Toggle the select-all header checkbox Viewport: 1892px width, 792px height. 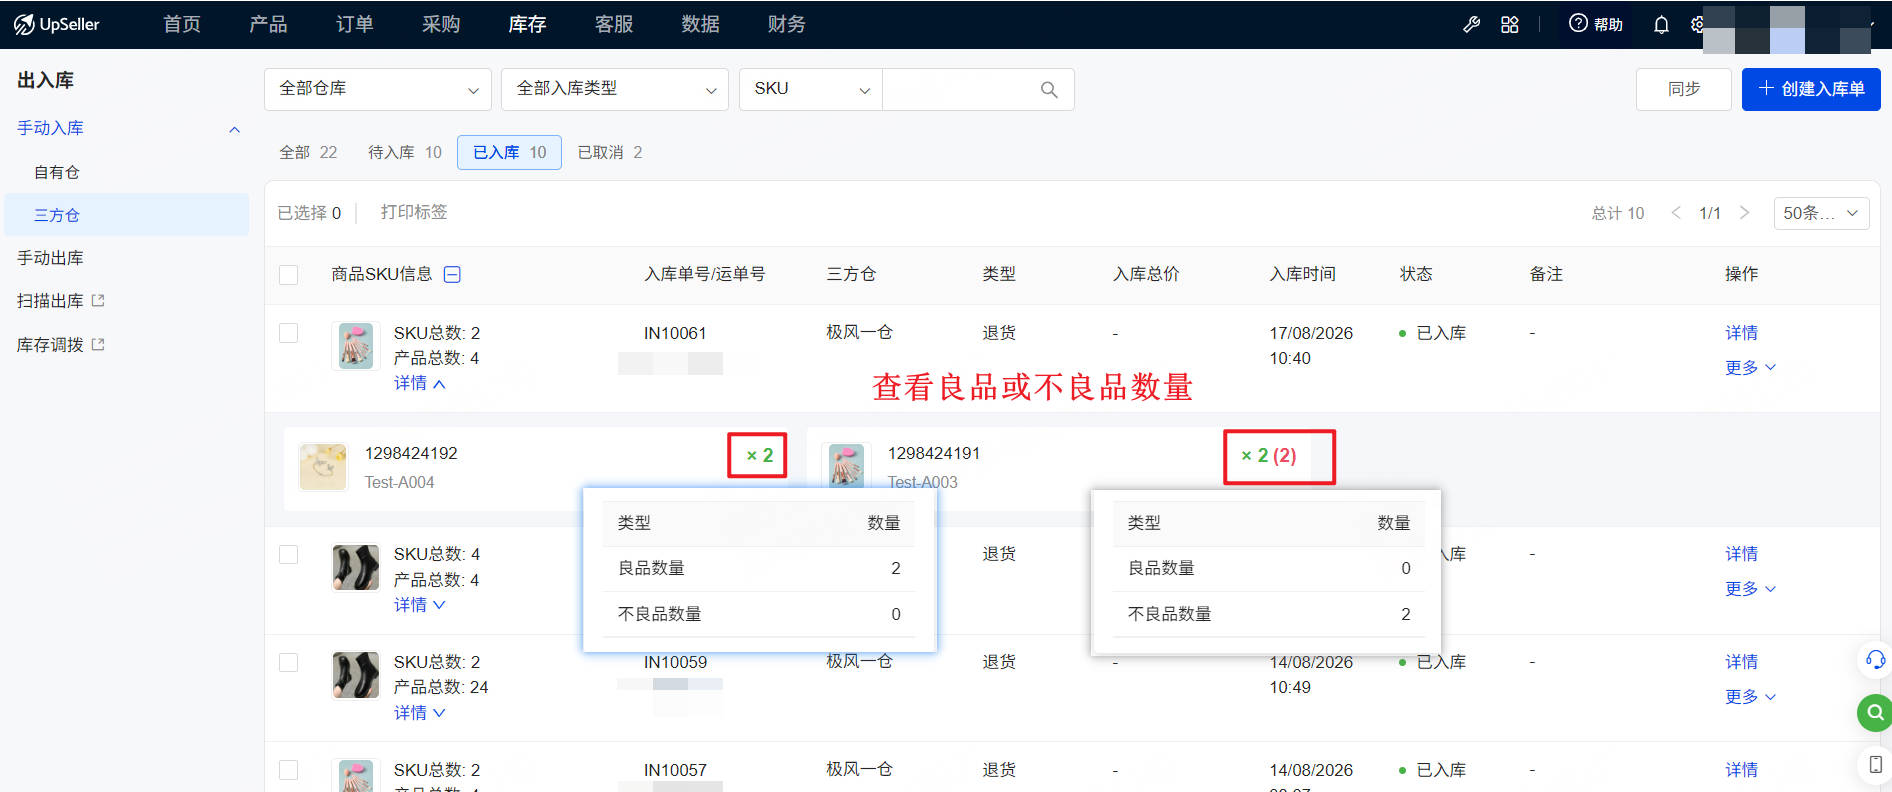coord(289,274)
